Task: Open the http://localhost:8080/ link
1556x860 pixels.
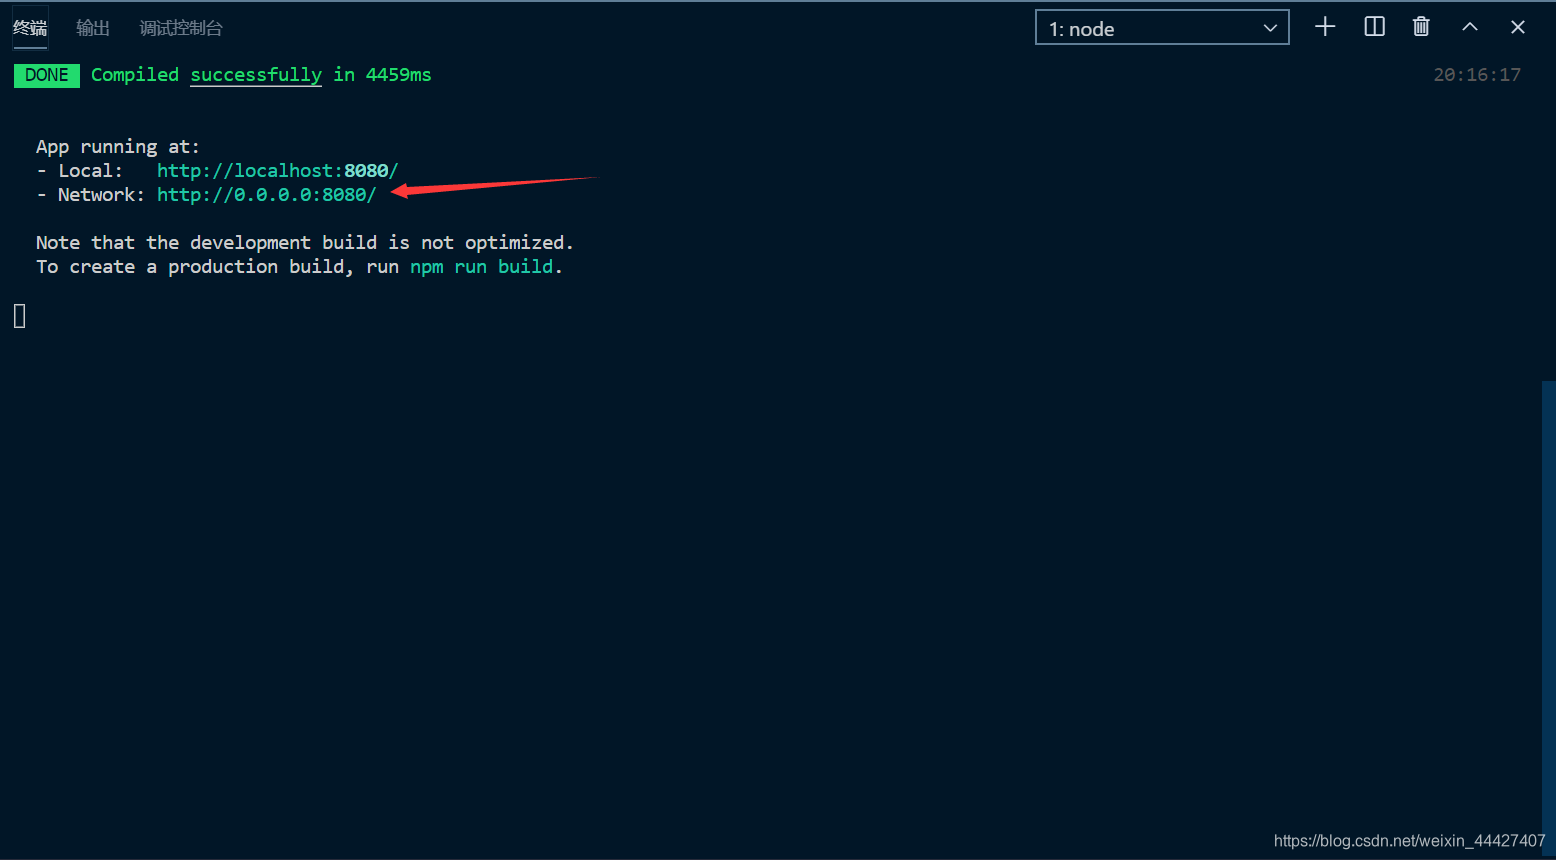Action: (x=277, y=171)
